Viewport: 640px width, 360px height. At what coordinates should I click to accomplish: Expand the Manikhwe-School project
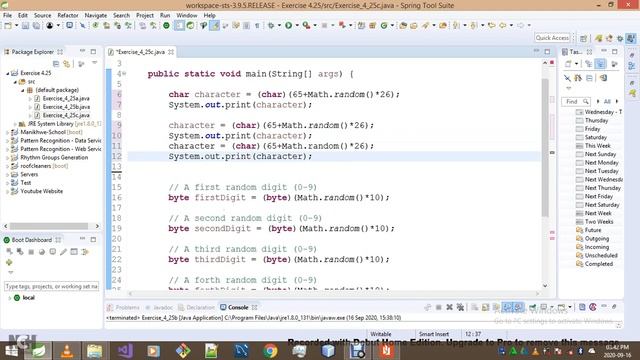[7, 132]
